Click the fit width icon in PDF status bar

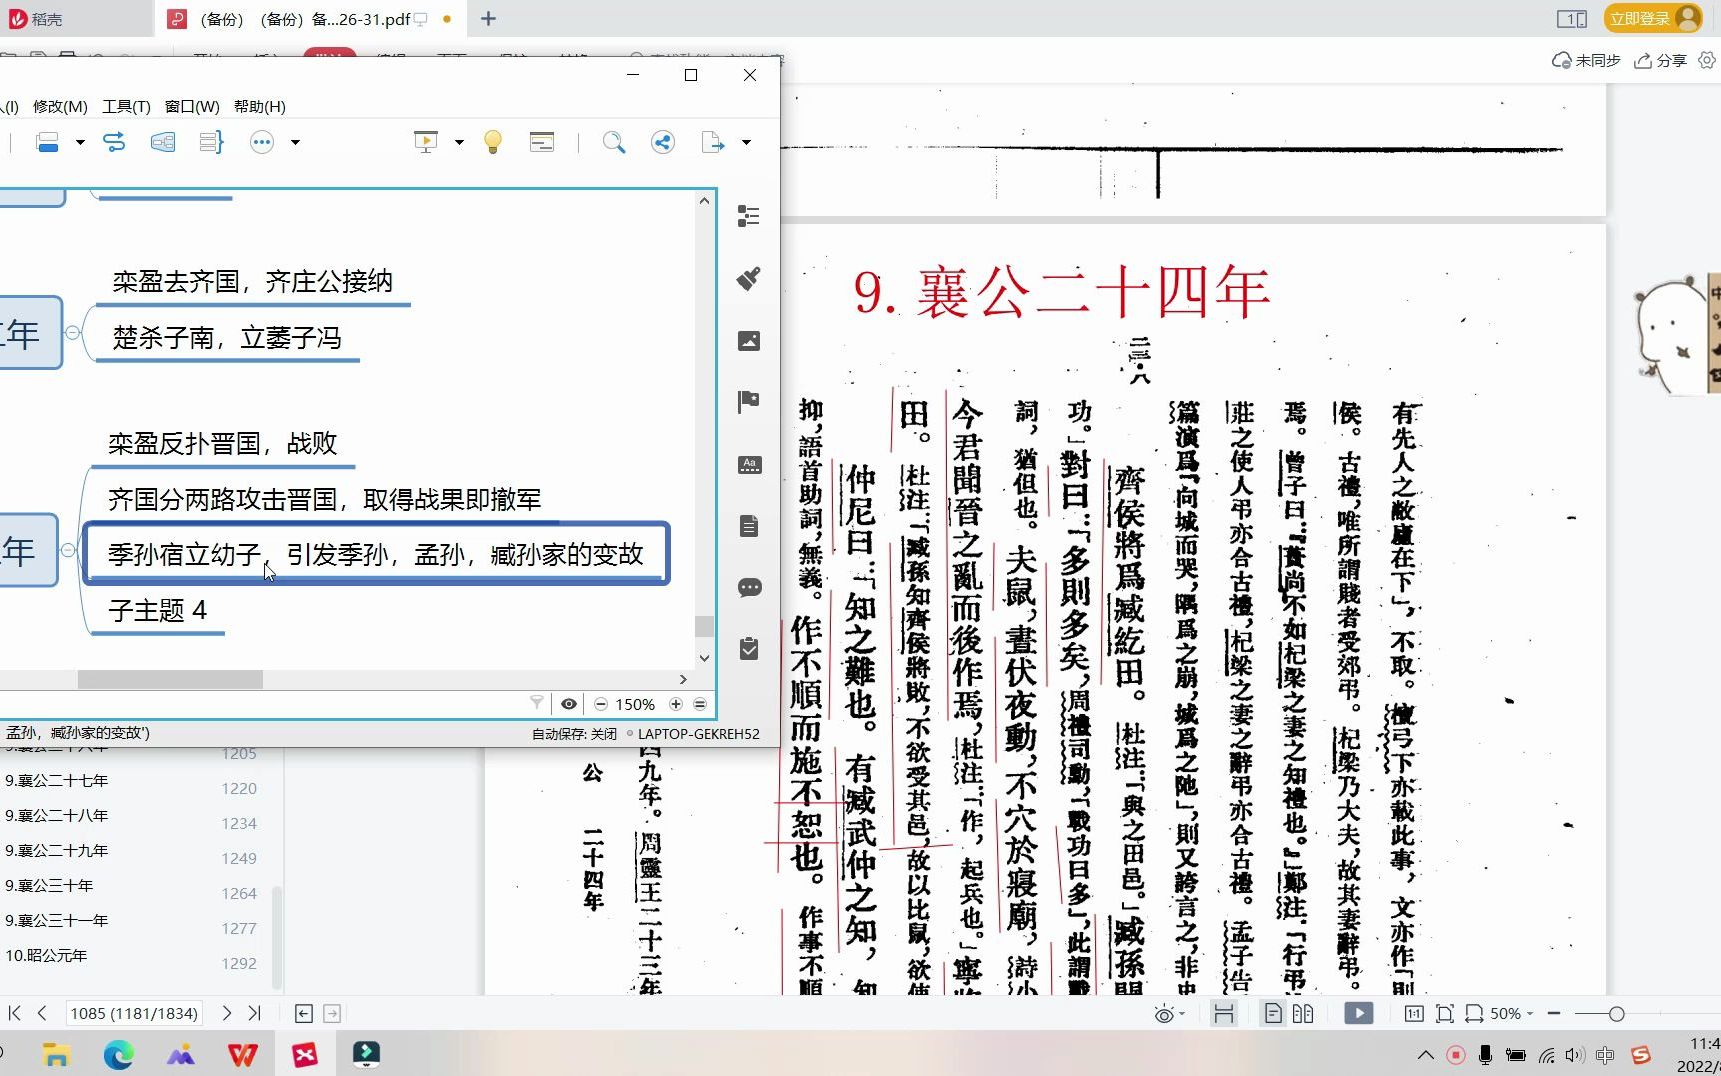pos(1474,1013)
